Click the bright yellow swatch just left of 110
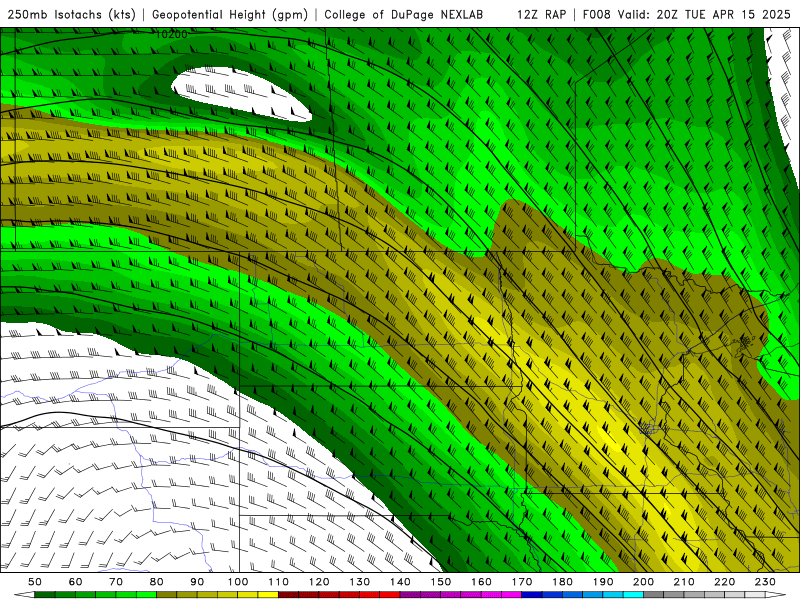This screenshot has width=800, height=600. coord(268,594)
